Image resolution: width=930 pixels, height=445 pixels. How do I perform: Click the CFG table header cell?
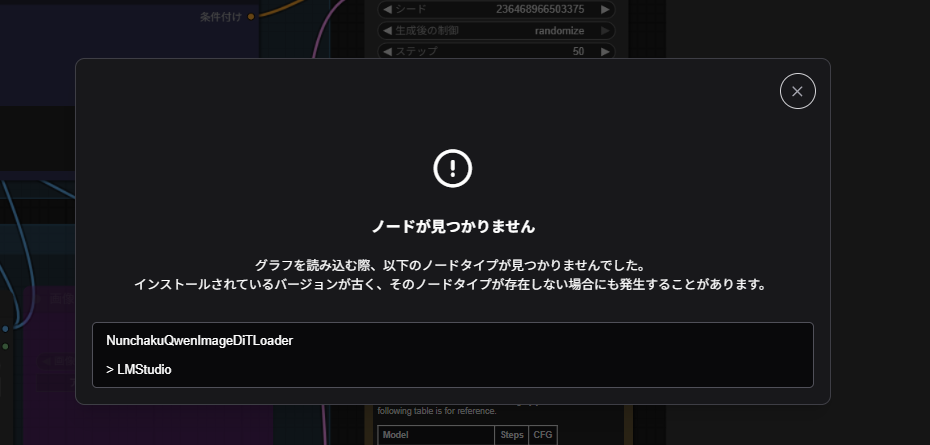click(x=543, y=435)
